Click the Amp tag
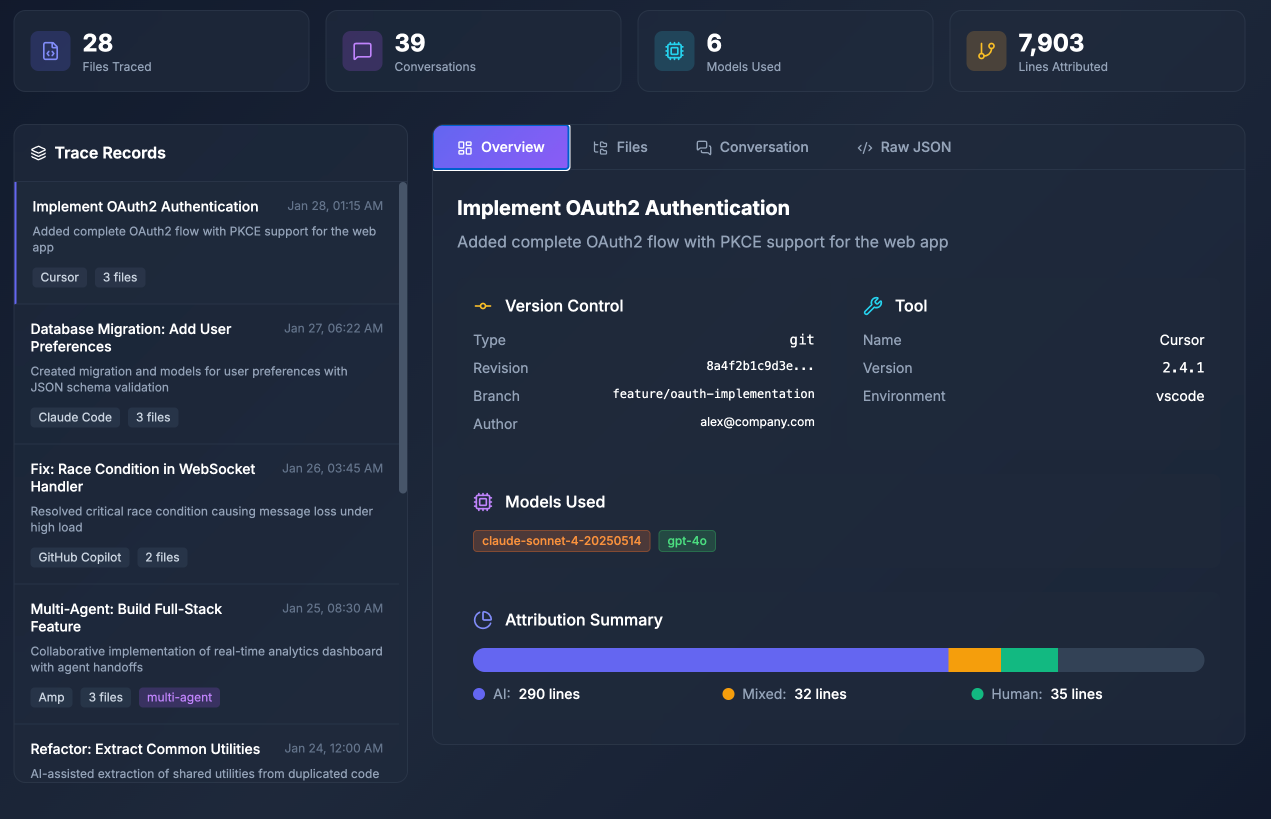The width and height of the screenshot is (1271, 819). coord(52,697)
